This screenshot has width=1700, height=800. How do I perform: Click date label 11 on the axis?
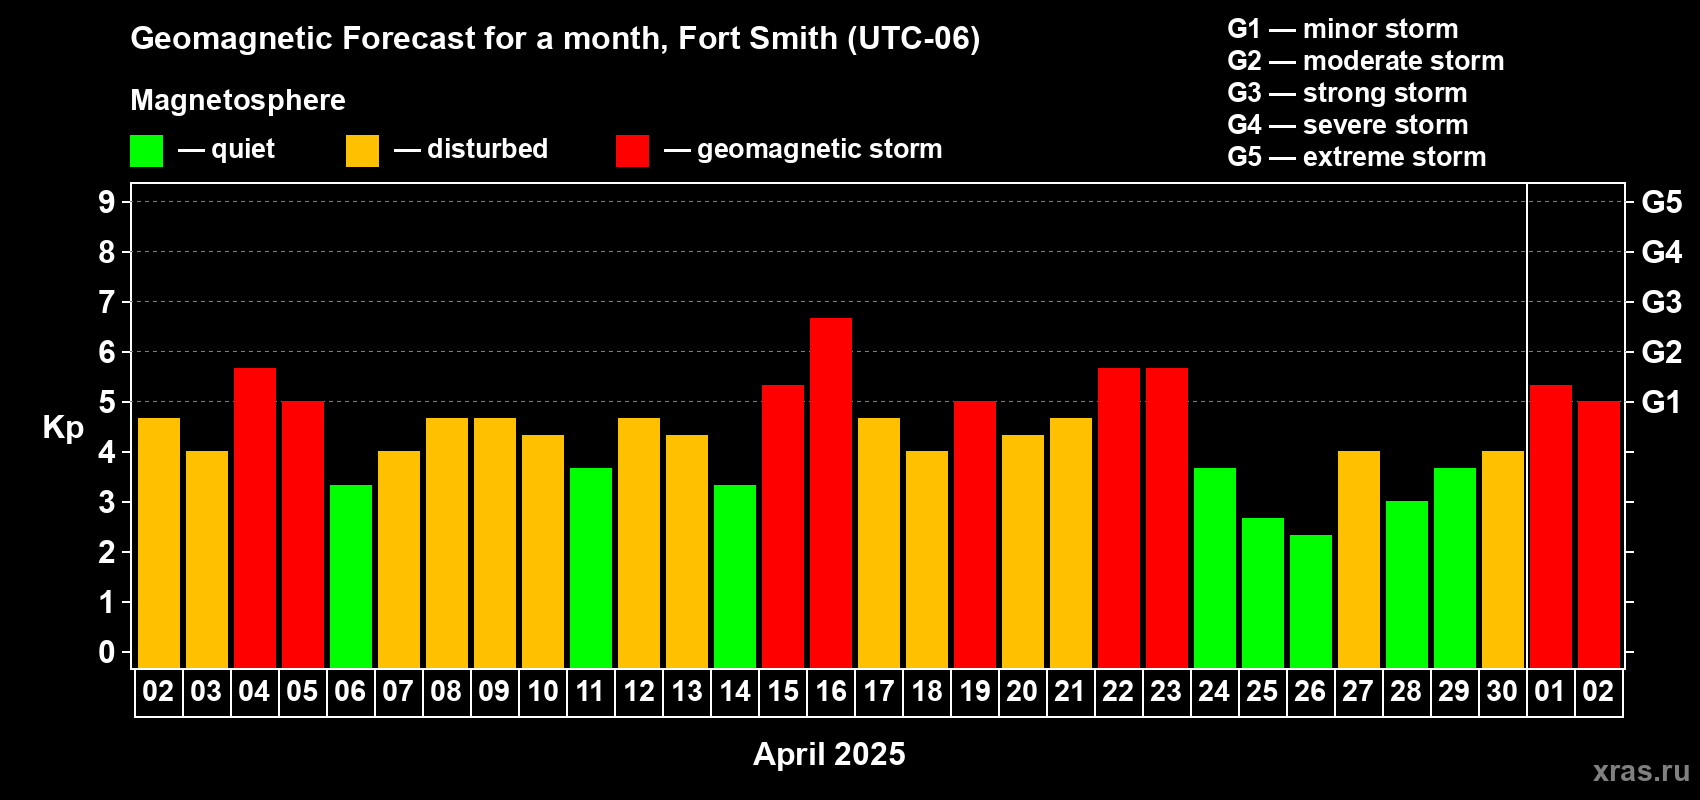pyautogui.click(x=590, y=692)
